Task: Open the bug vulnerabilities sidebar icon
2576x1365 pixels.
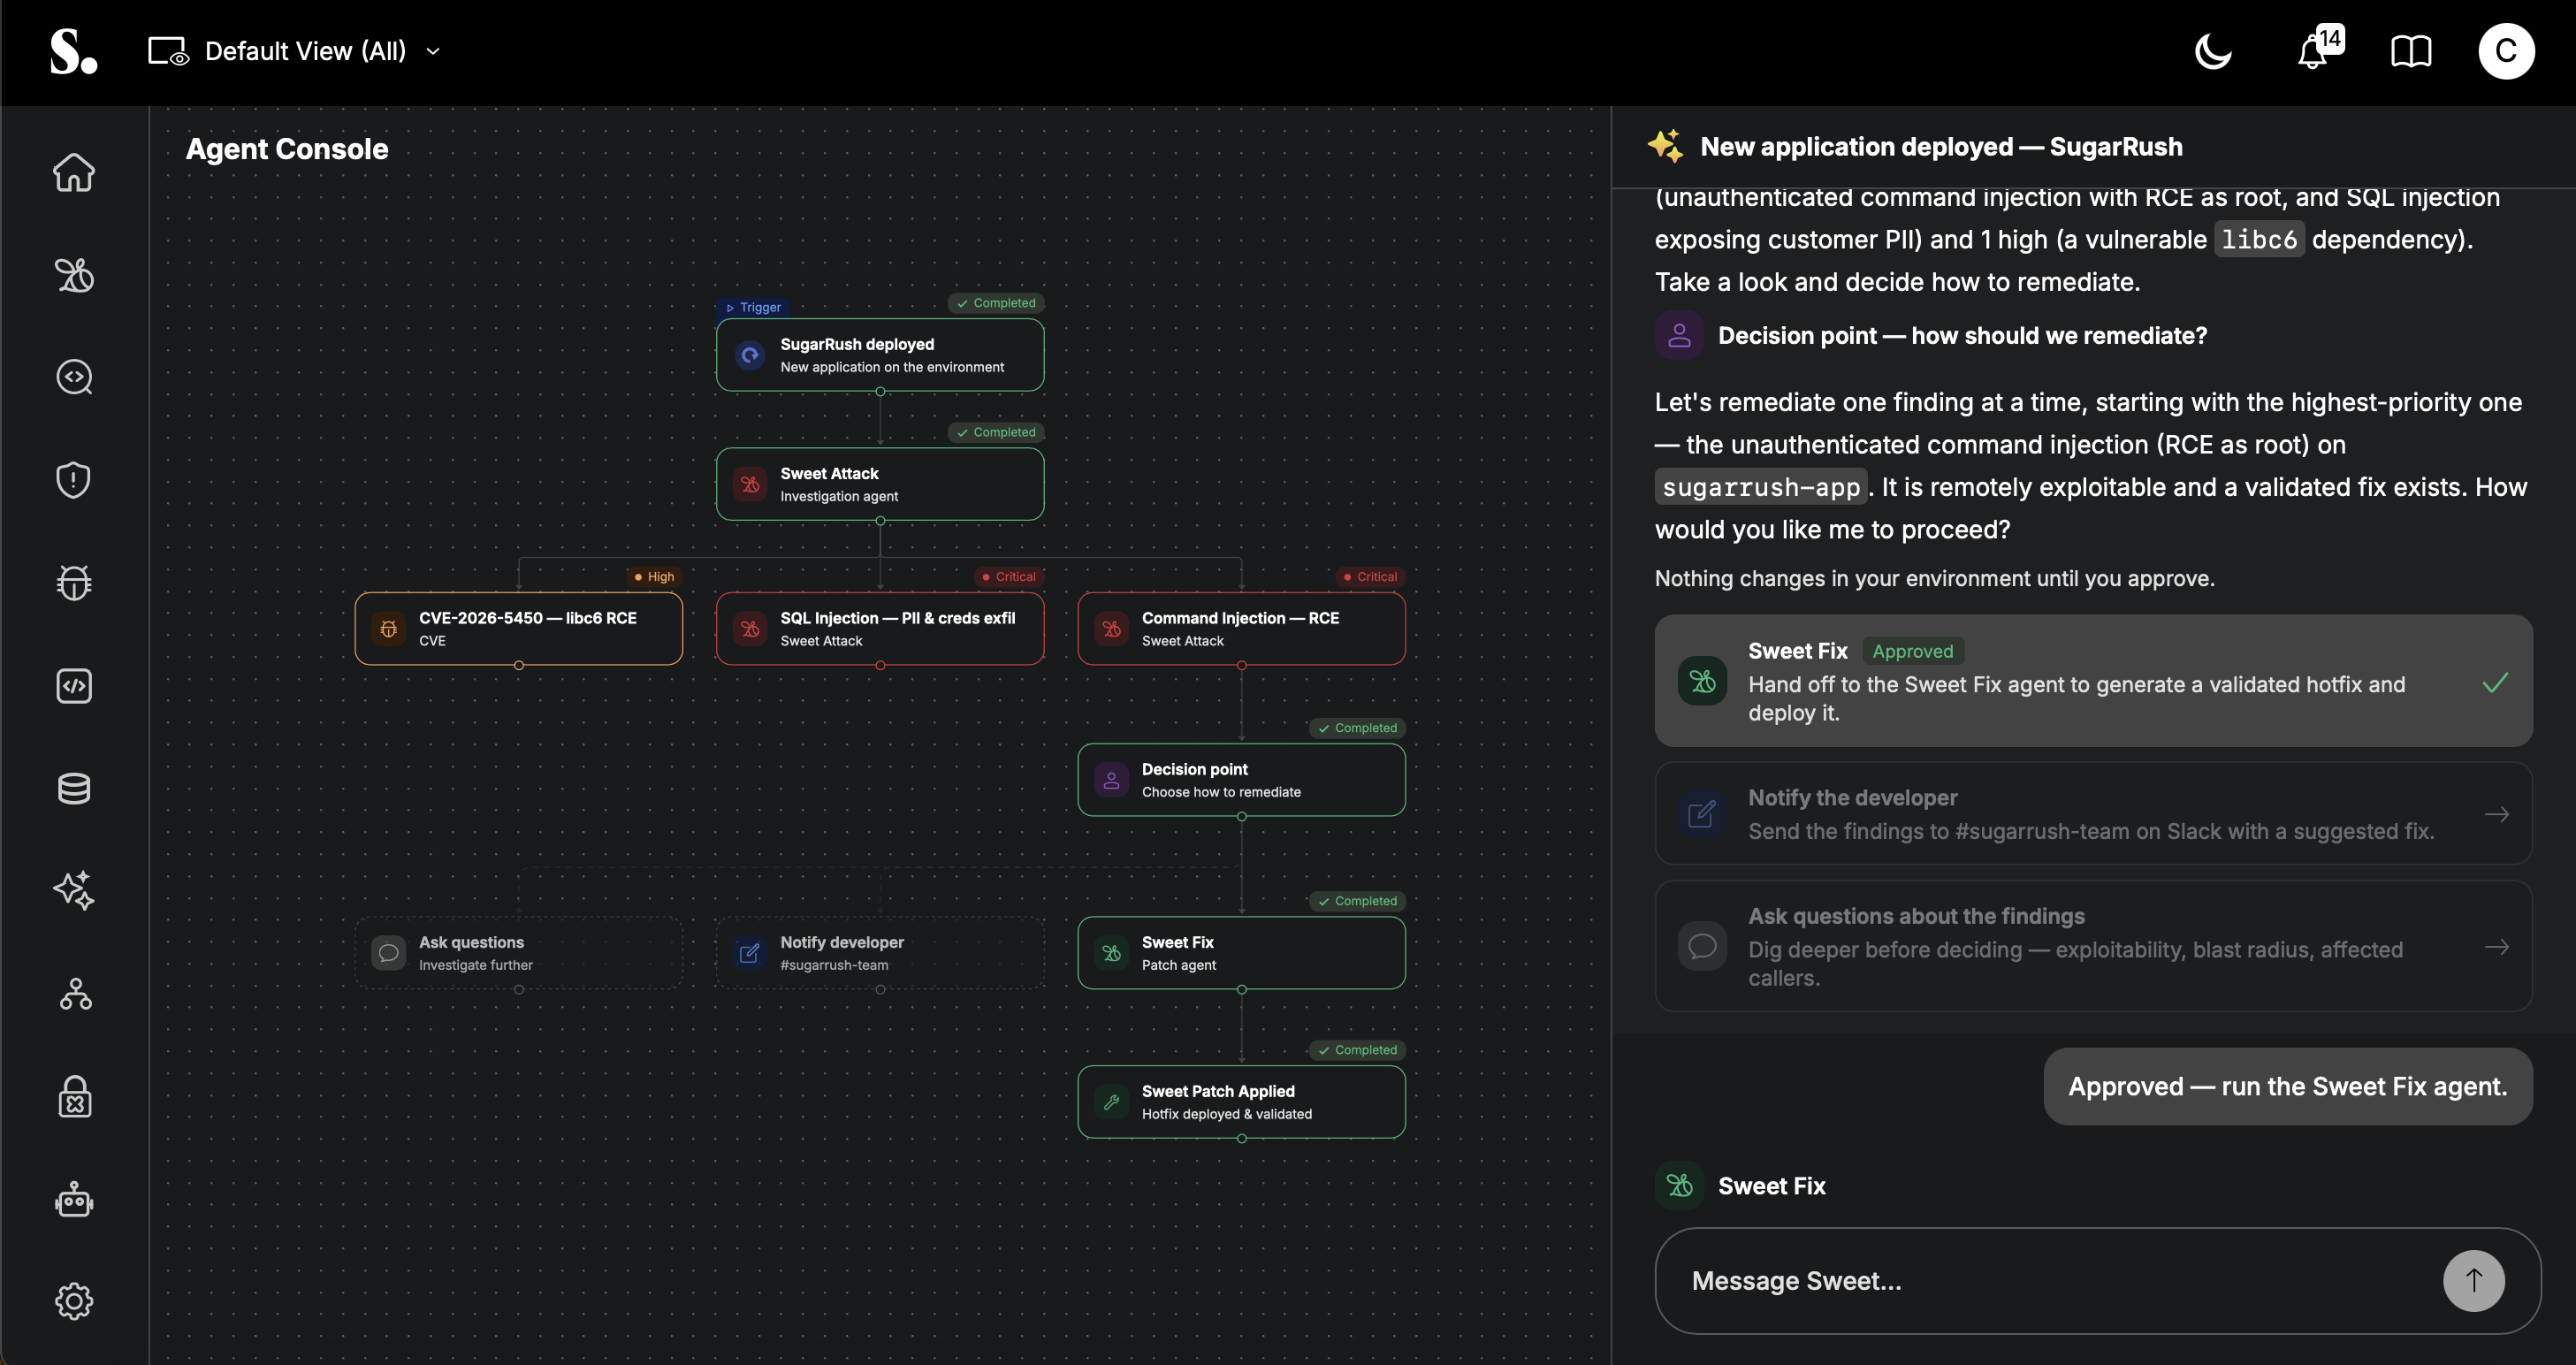Action: click(74, 583)
